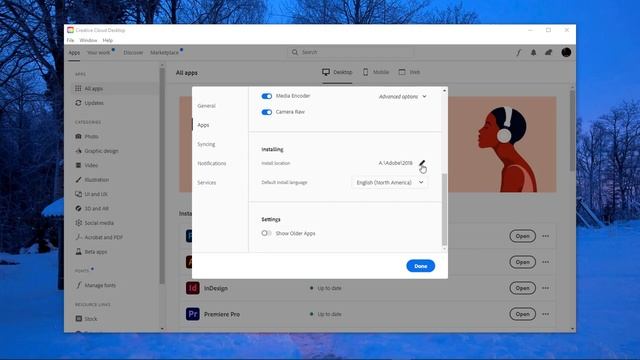Toggle the Media Encoder switch
The width and height of the screenshot is (640, 360).
267,96
